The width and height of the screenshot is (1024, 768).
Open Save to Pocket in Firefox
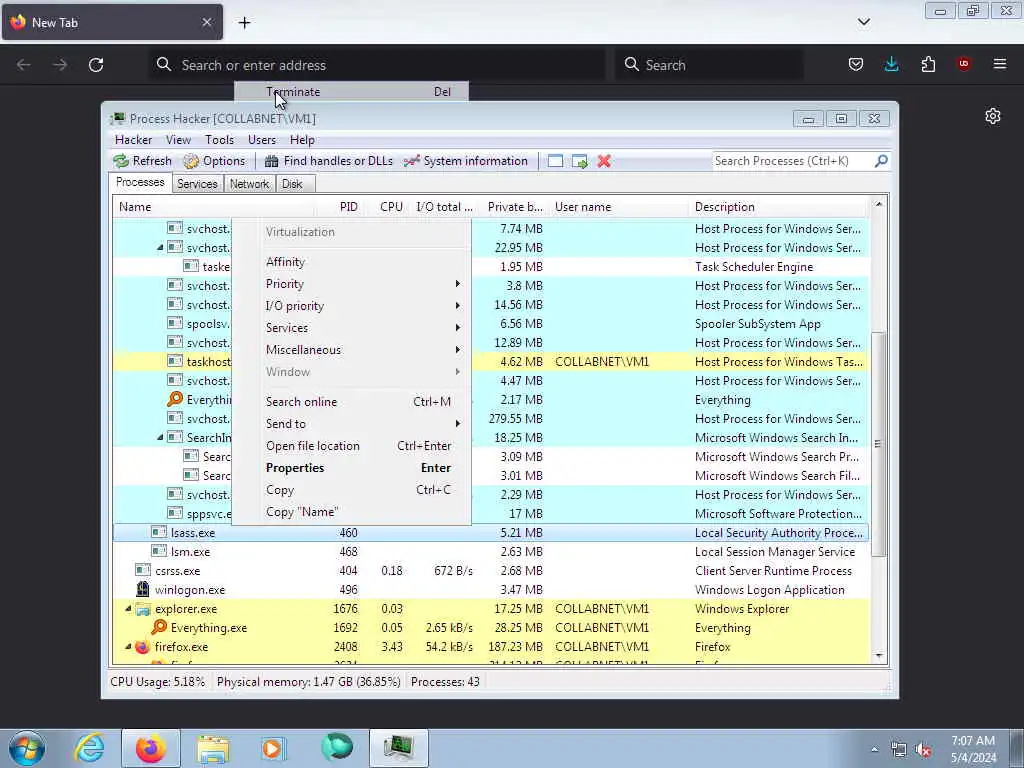856,64
